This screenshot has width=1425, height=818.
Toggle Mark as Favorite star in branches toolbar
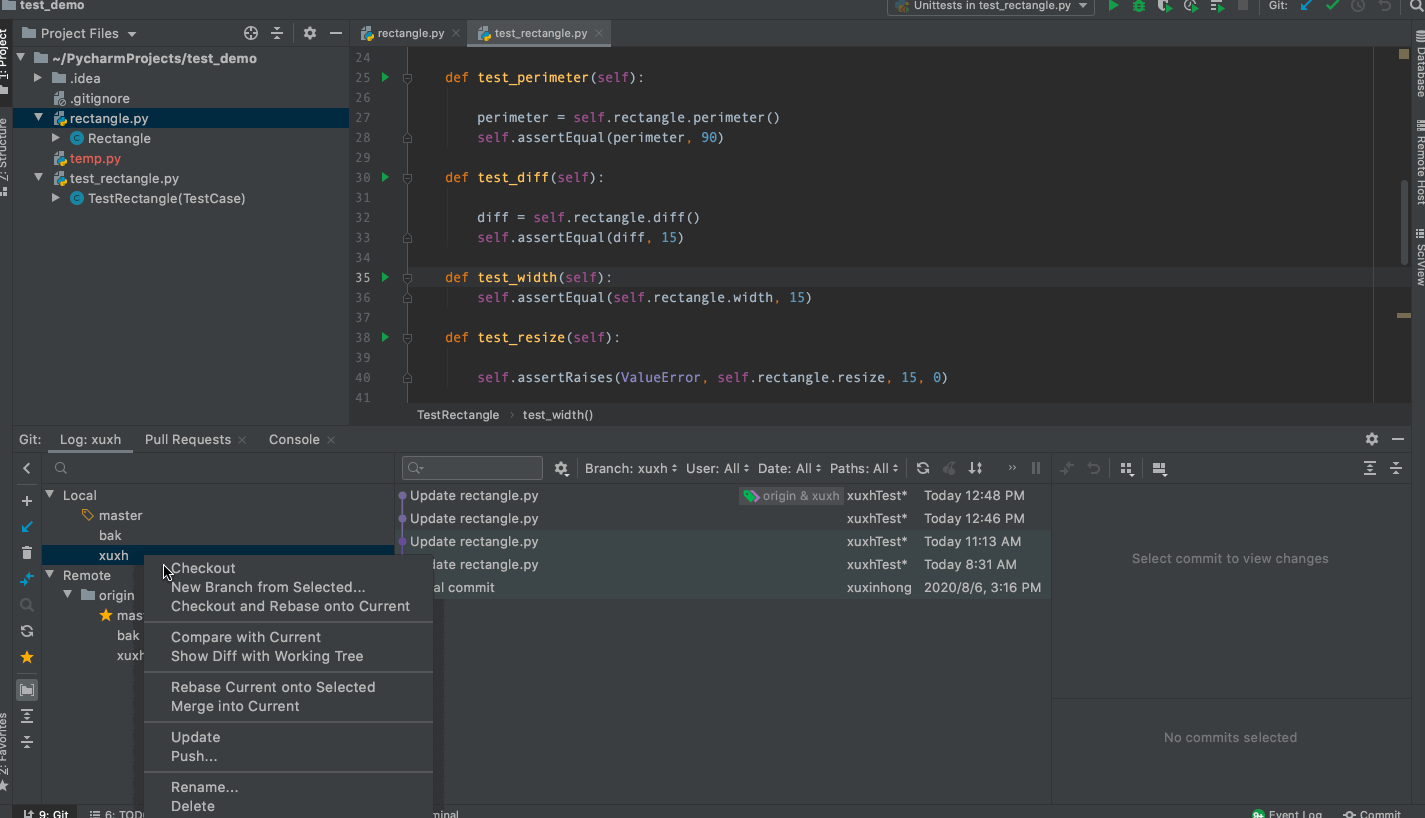pyautogui.click(x=27, y=657)
